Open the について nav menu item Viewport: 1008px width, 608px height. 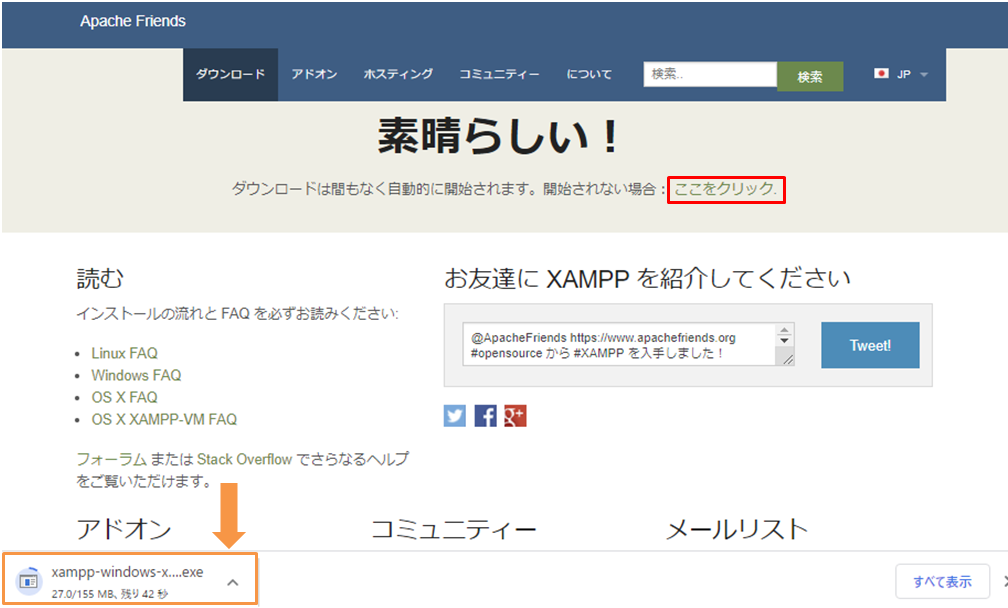(x=589, y=75)
